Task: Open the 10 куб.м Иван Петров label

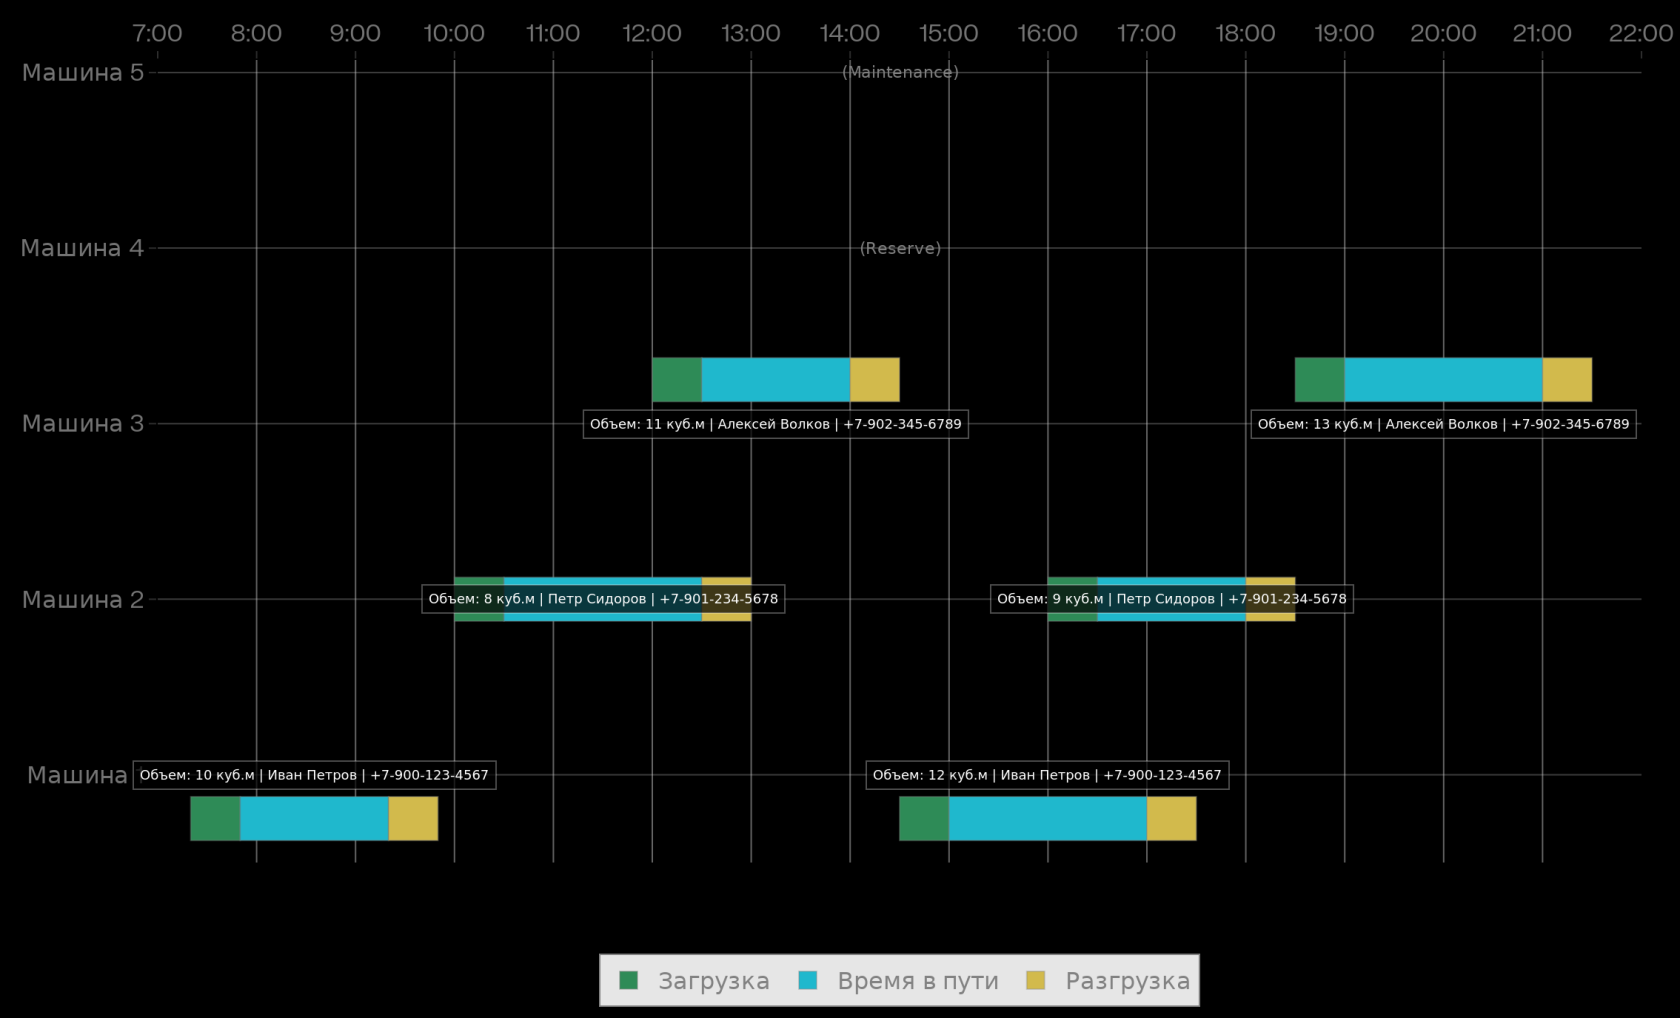Action: tap(314, 775)
